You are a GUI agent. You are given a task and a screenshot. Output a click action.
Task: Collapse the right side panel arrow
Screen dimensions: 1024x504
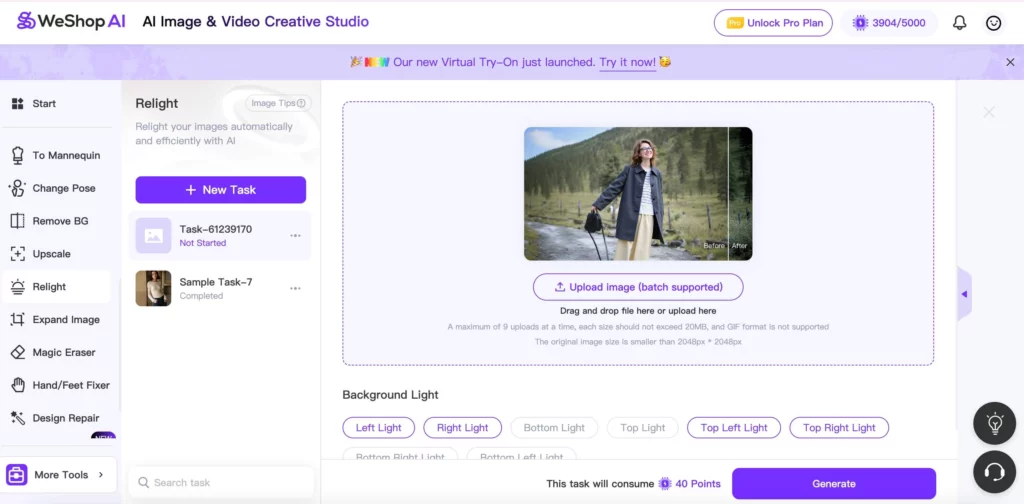pos(964,294)
